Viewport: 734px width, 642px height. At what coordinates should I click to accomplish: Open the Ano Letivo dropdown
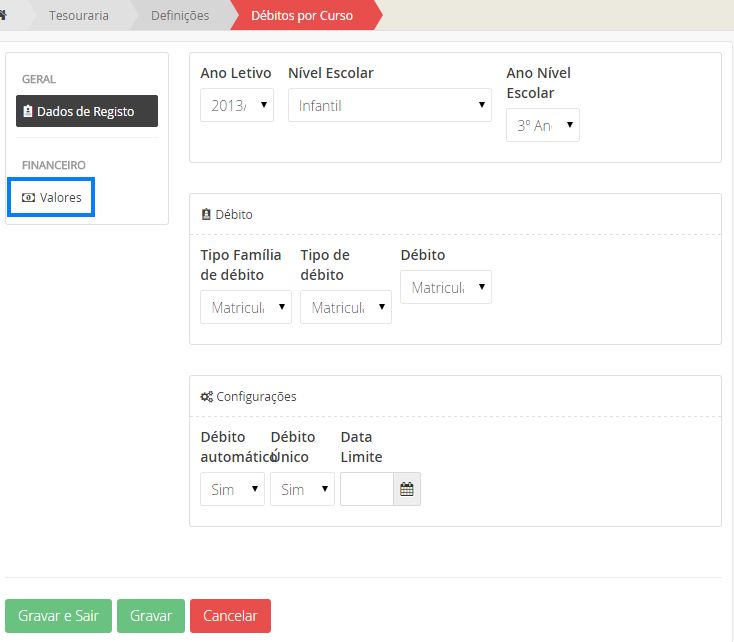click(237, 105)
